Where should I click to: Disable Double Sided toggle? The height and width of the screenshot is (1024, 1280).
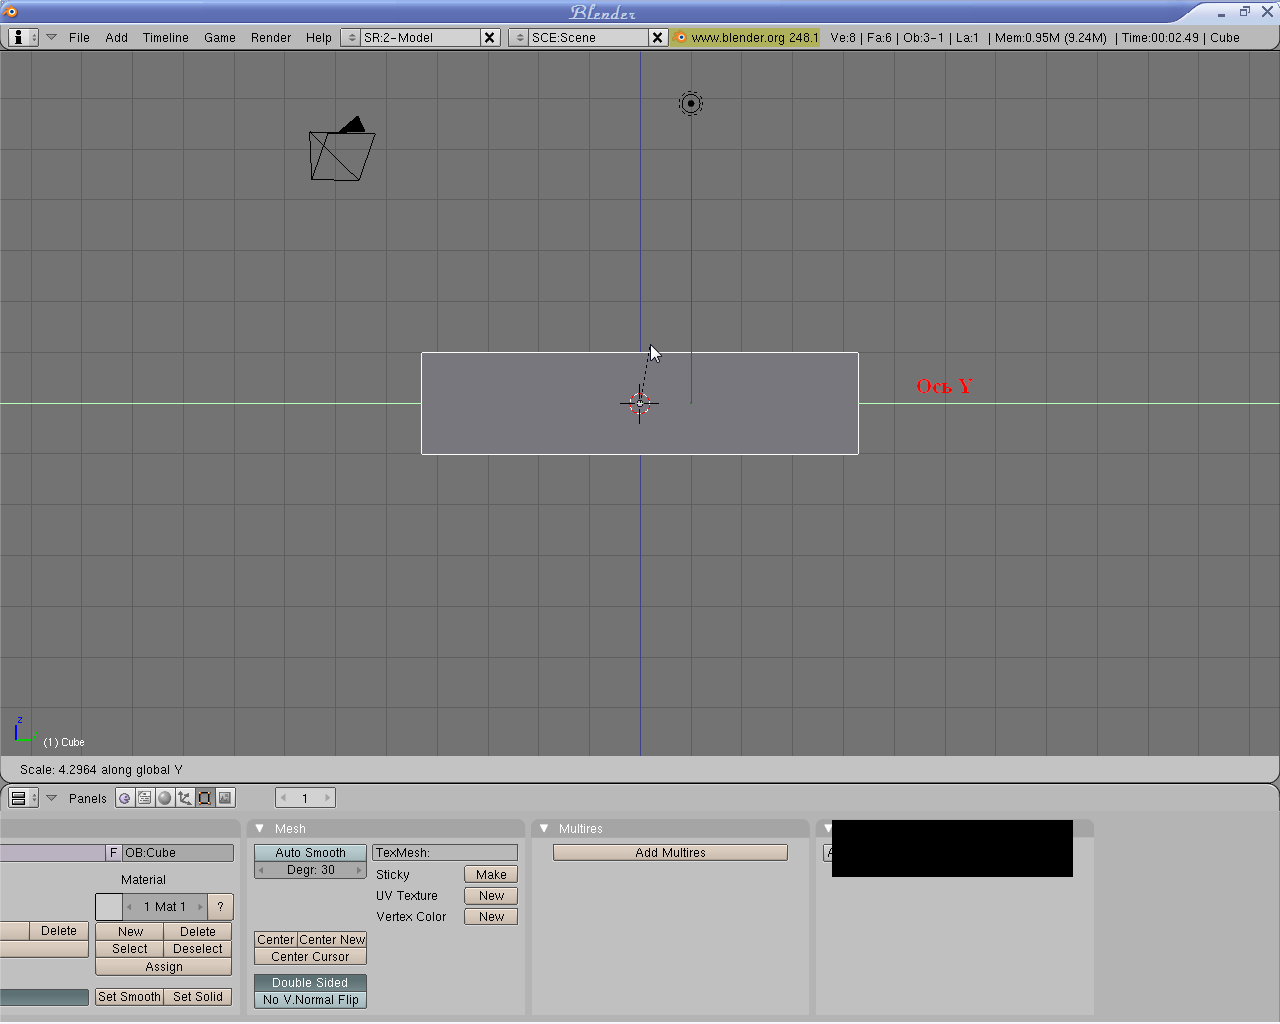[310, 983]
